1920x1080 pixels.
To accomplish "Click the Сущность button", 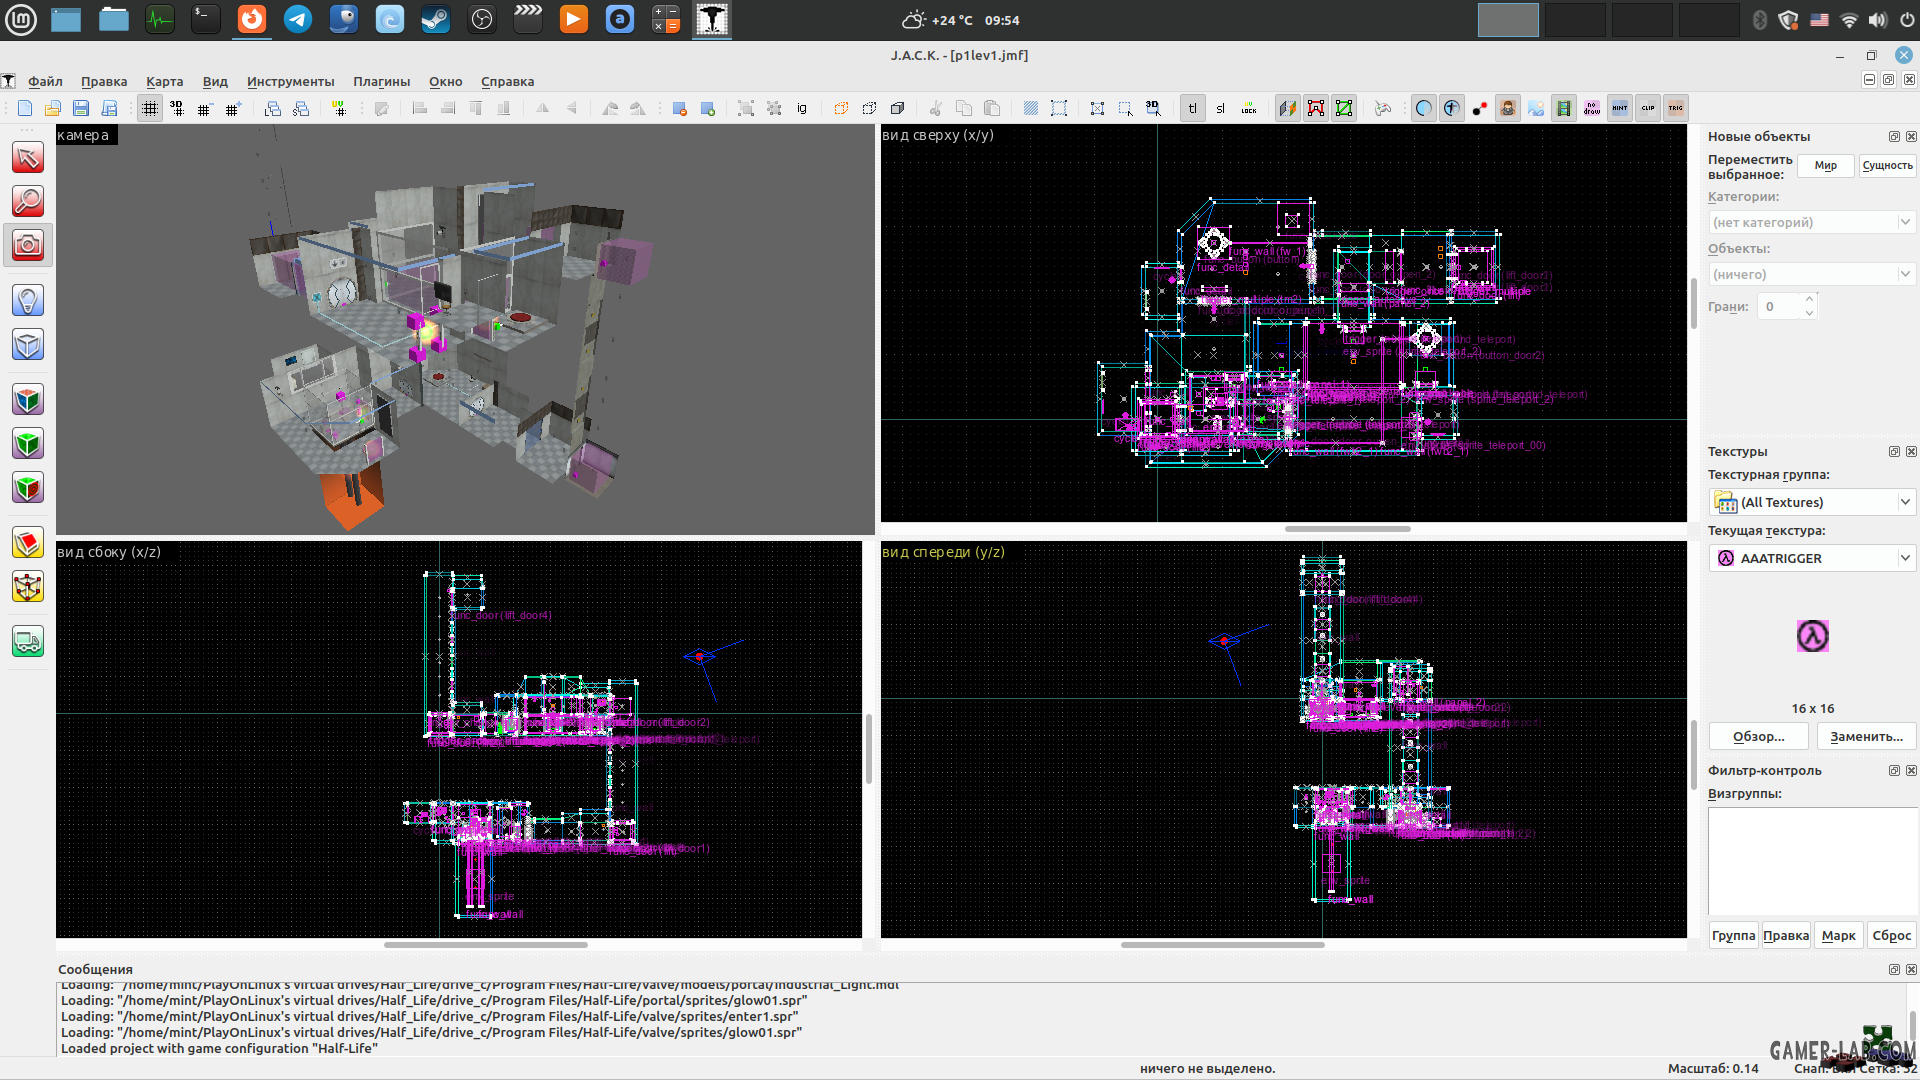I will pos(1887,166).
